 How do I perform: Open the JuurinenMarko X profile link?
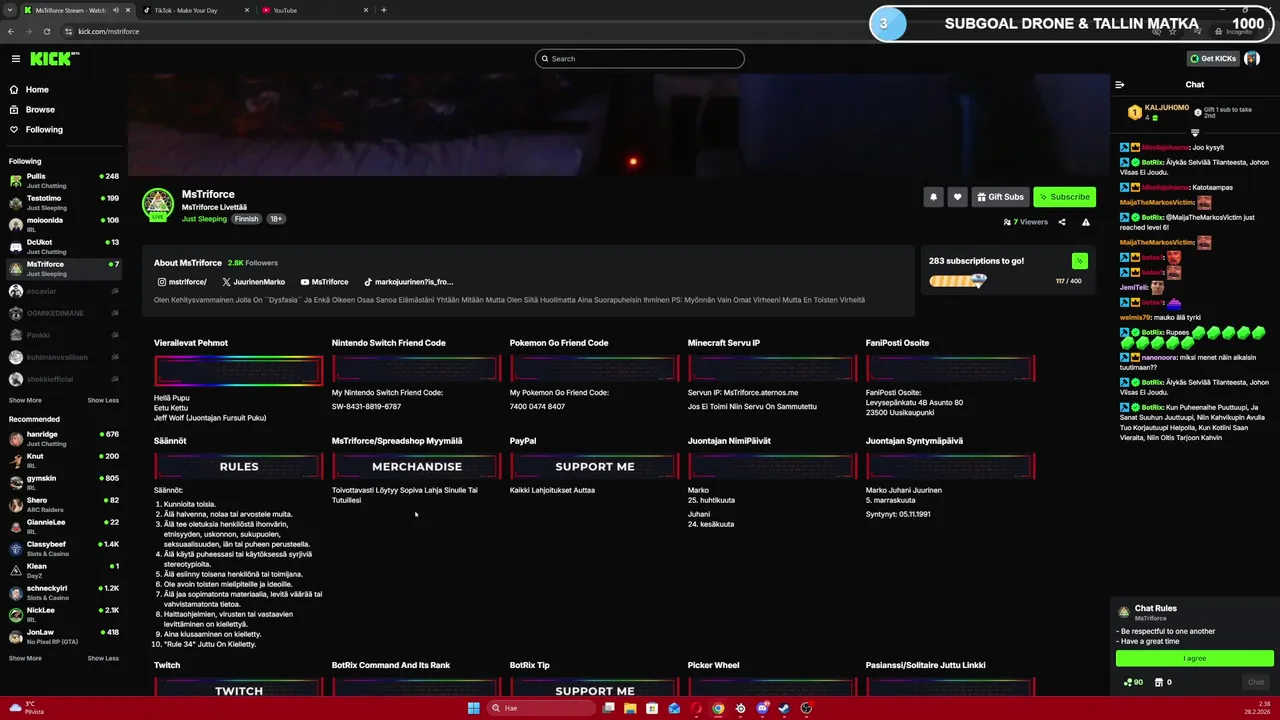(x=253, y=282)
